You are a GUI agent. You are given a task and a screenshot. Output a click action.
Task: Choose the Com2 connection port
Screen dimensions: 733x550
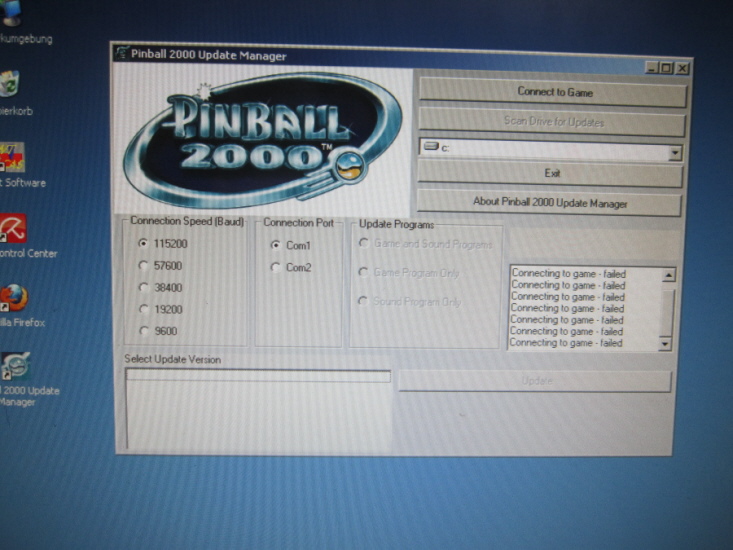(276, 267)
